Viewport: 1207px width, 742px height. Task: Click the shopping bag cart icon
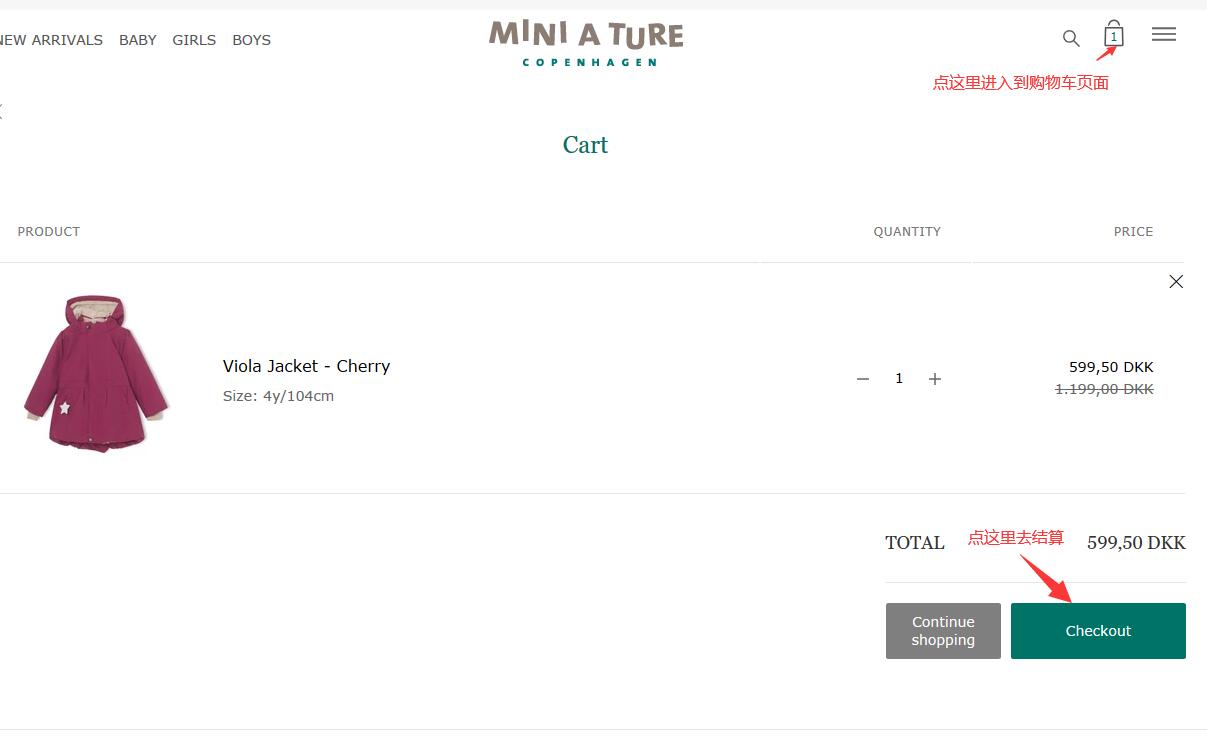[1113, 35]
